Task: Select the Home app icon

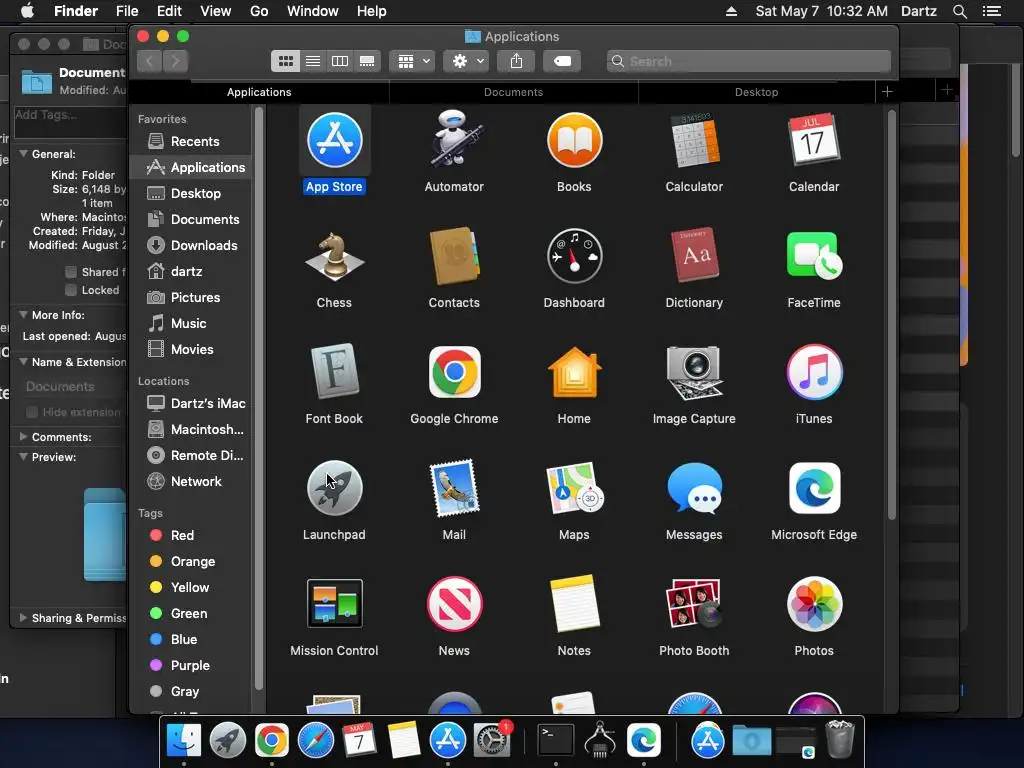Action: point(574,372)
